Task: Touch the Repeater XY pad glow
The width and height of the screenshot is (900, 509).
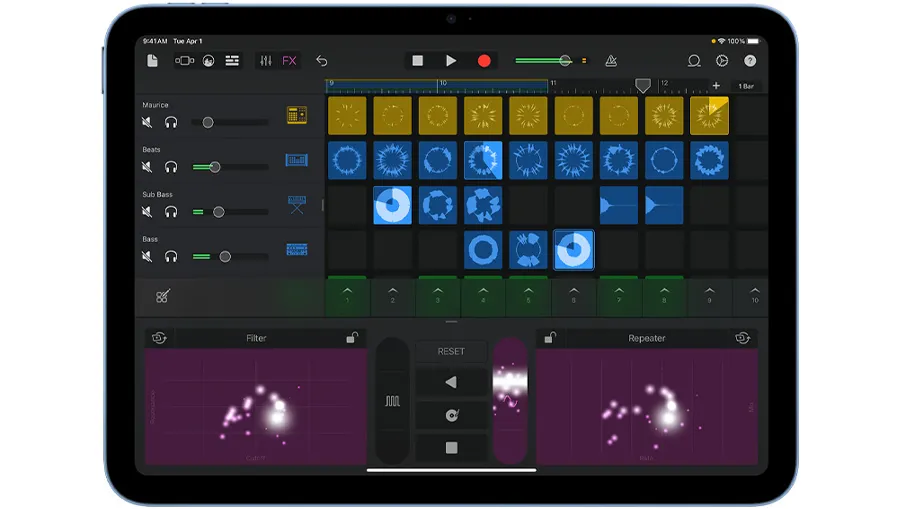Action: [x=668, y=417]
